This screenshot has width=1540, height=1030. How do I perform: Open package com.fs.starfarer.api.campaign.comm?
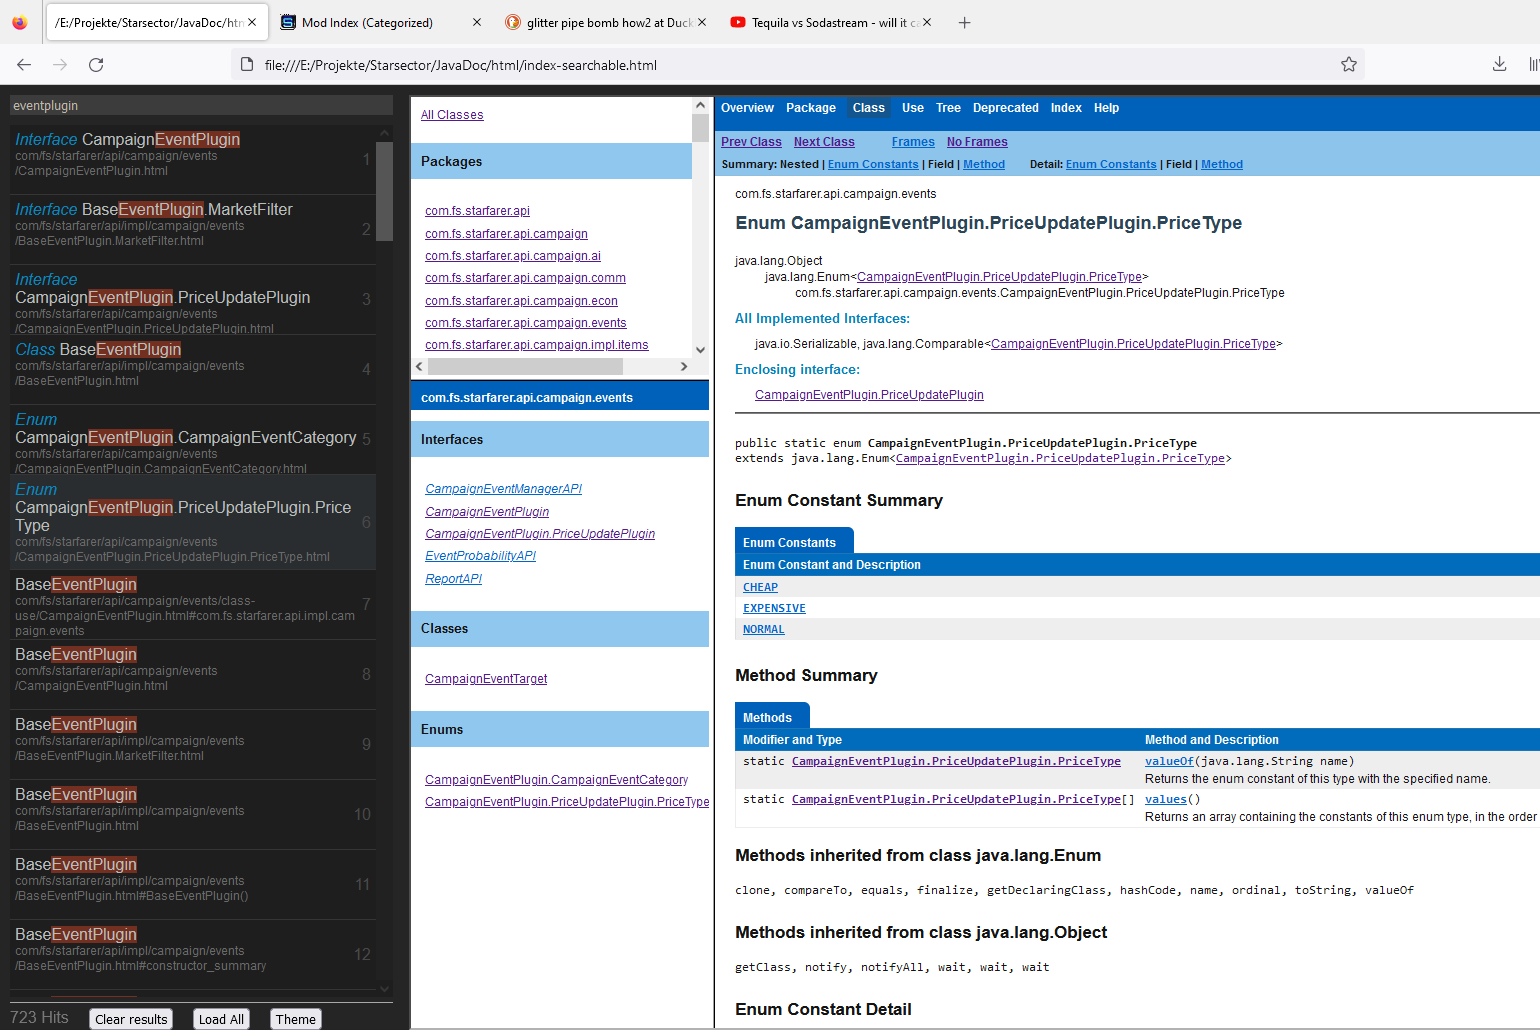pos(525,278)
